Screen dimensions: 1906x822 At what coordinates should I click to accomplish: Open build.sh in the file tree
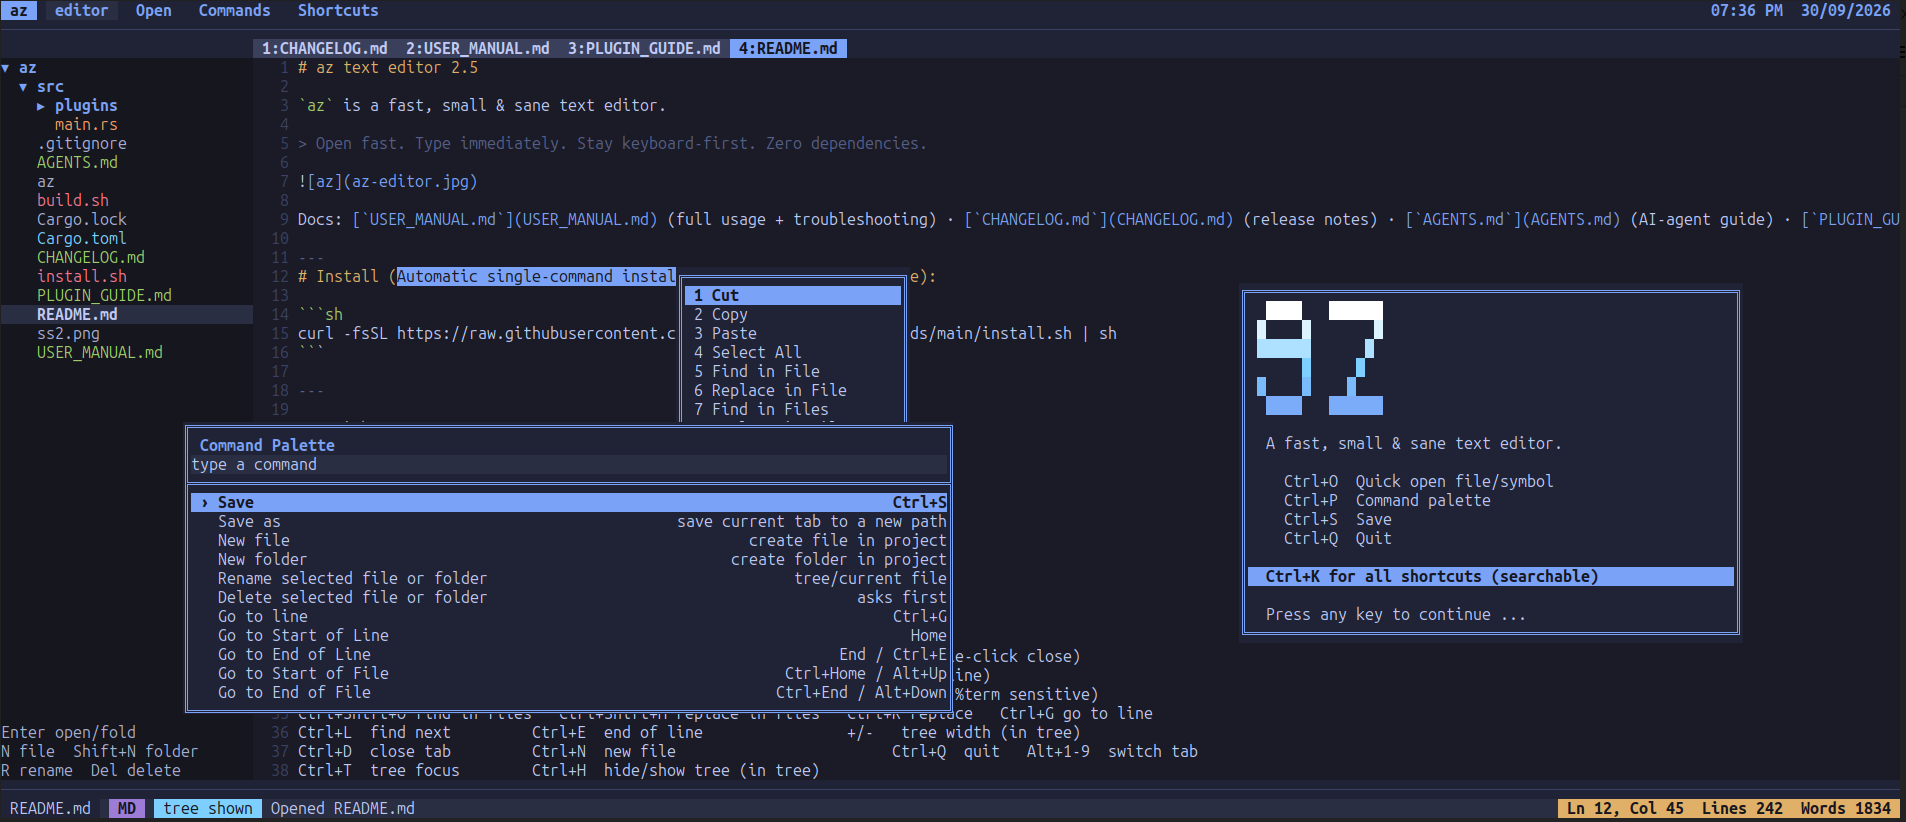(x=73, y=201)
